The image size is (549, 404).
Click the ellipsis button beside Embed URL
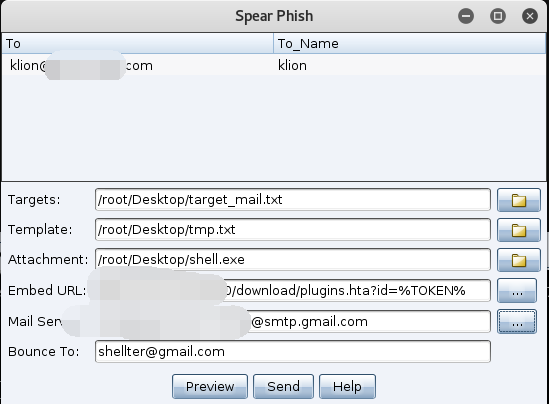517,291
